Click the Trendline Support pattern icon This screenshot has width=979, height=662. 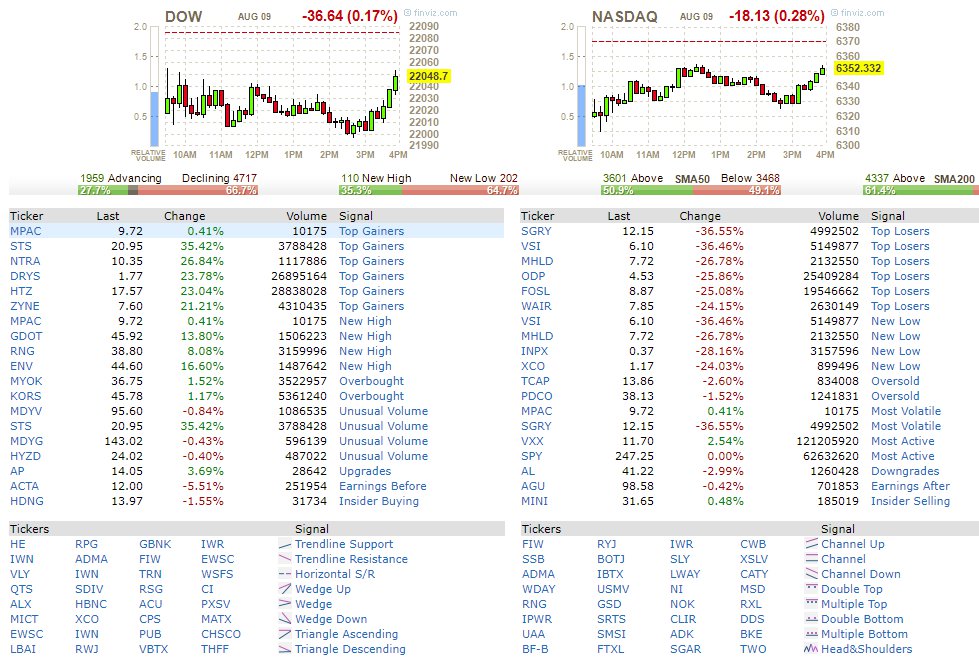285,544
